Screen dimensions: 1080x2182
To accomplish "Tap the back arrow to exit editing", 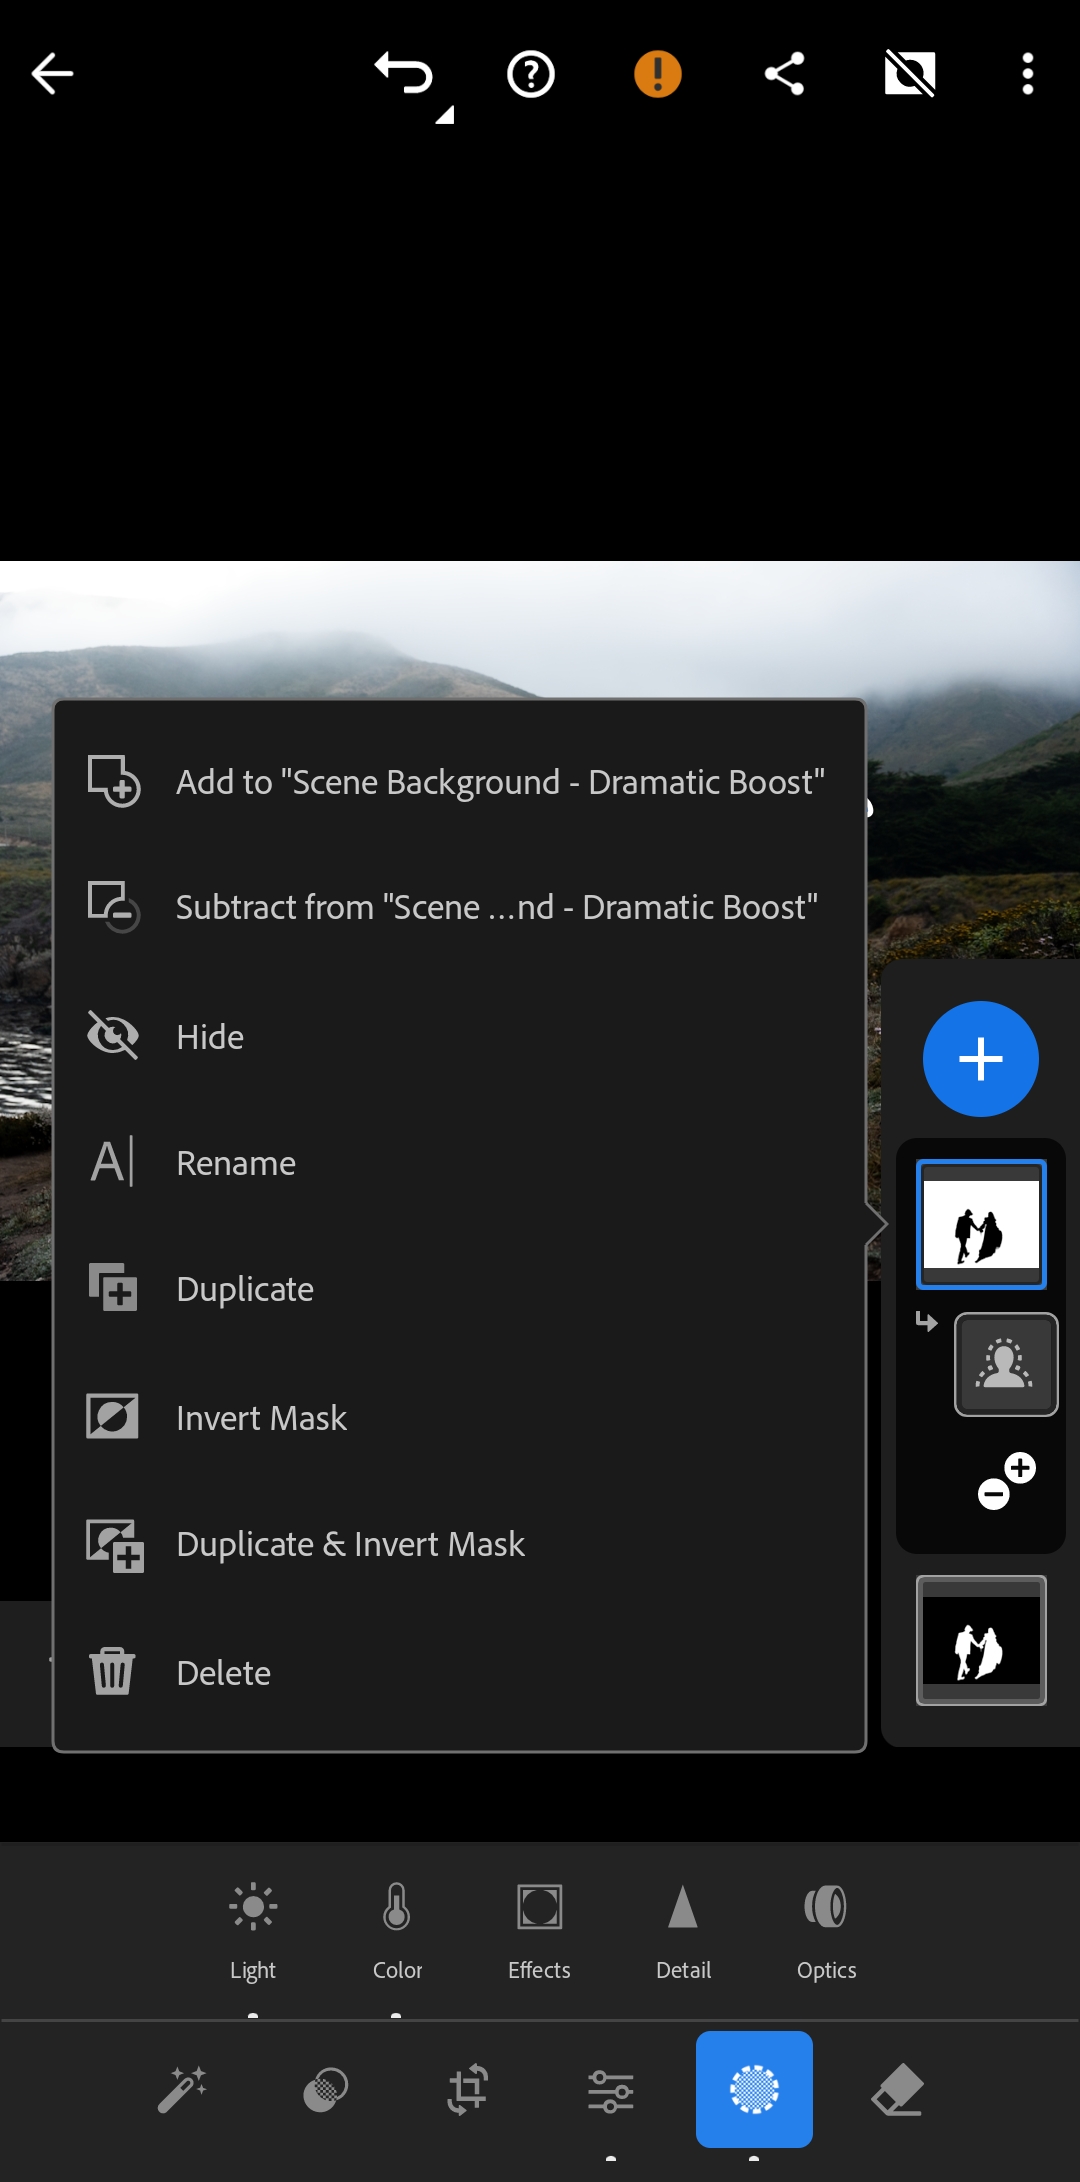I will [52, 74].
